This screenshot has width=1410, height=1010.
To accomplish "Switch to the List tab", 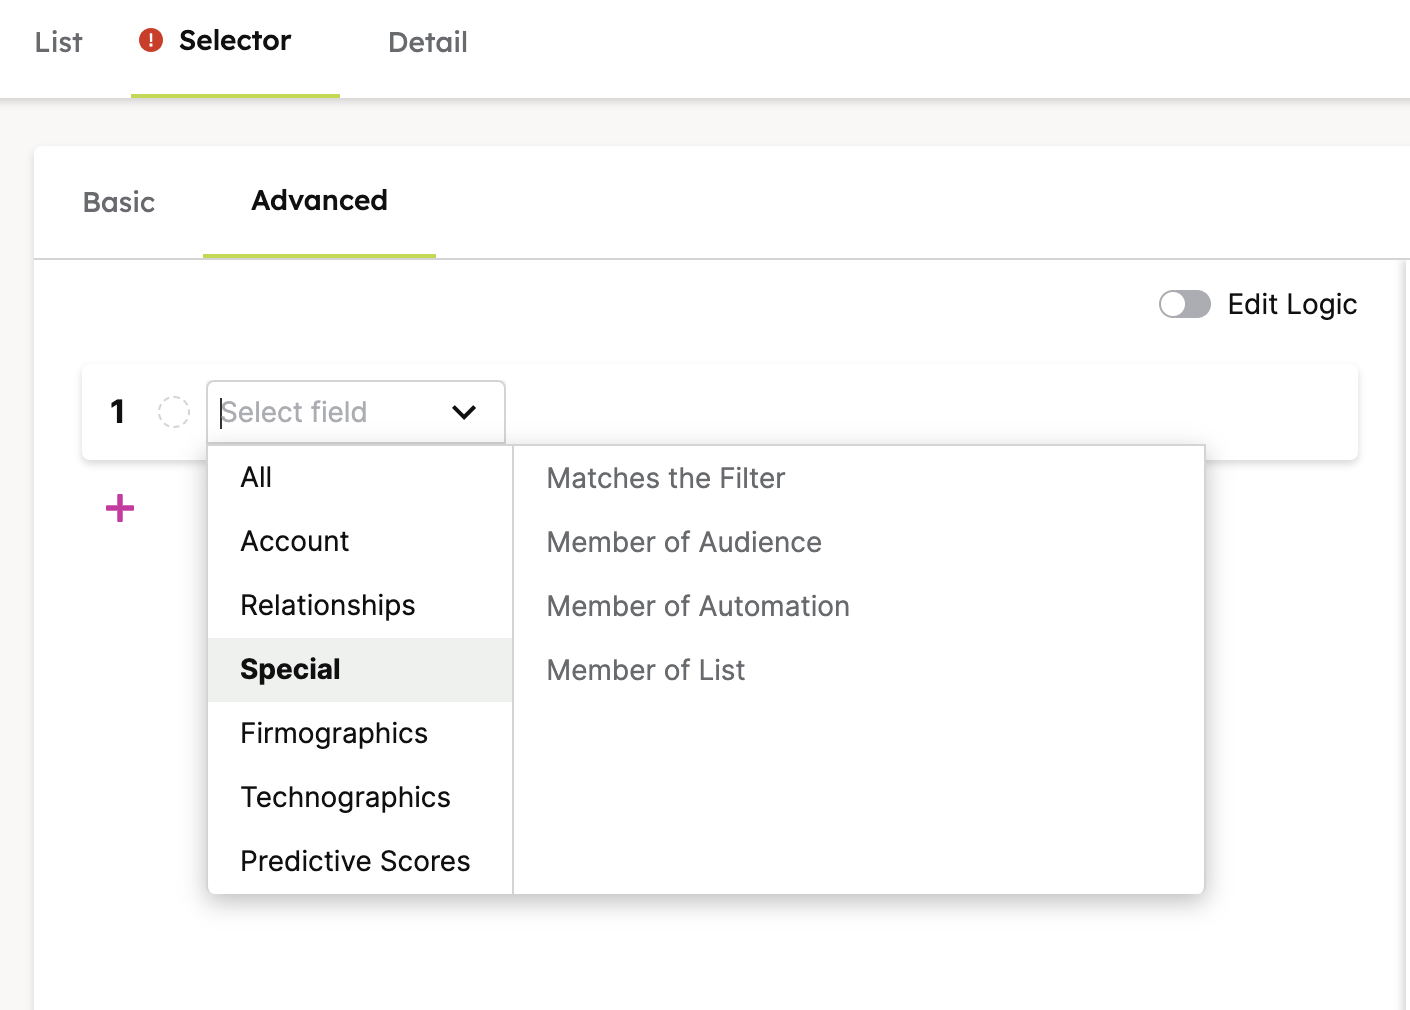I will (58, 42).
